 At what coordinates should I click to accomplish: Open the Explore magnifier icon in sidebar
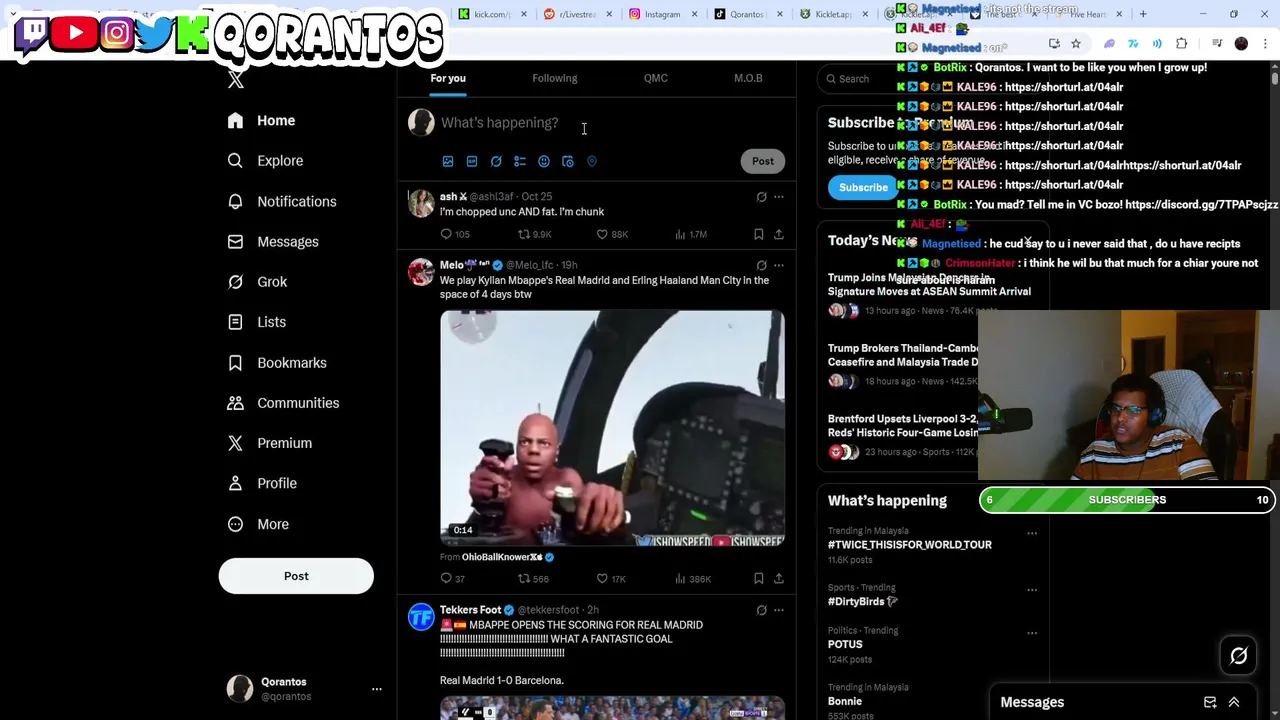coord(235,160)
